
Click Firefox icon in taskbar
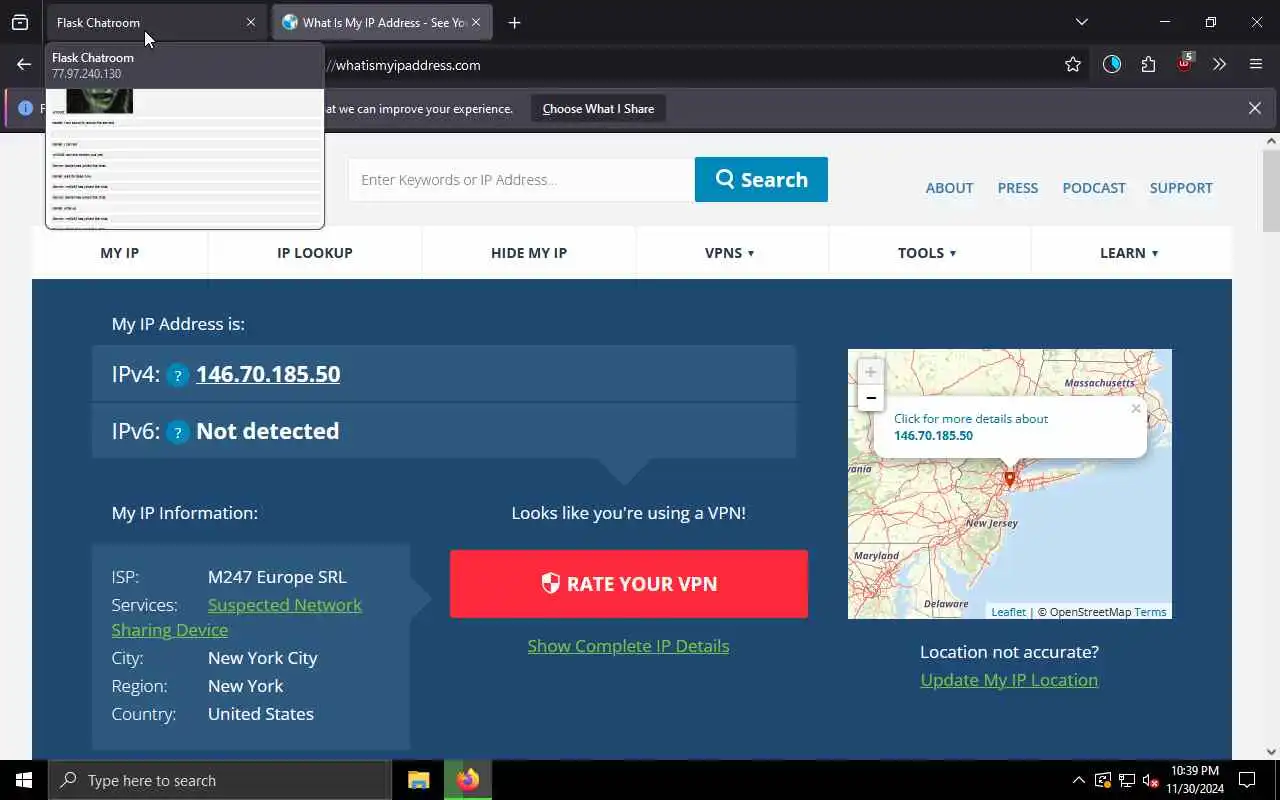467,780
